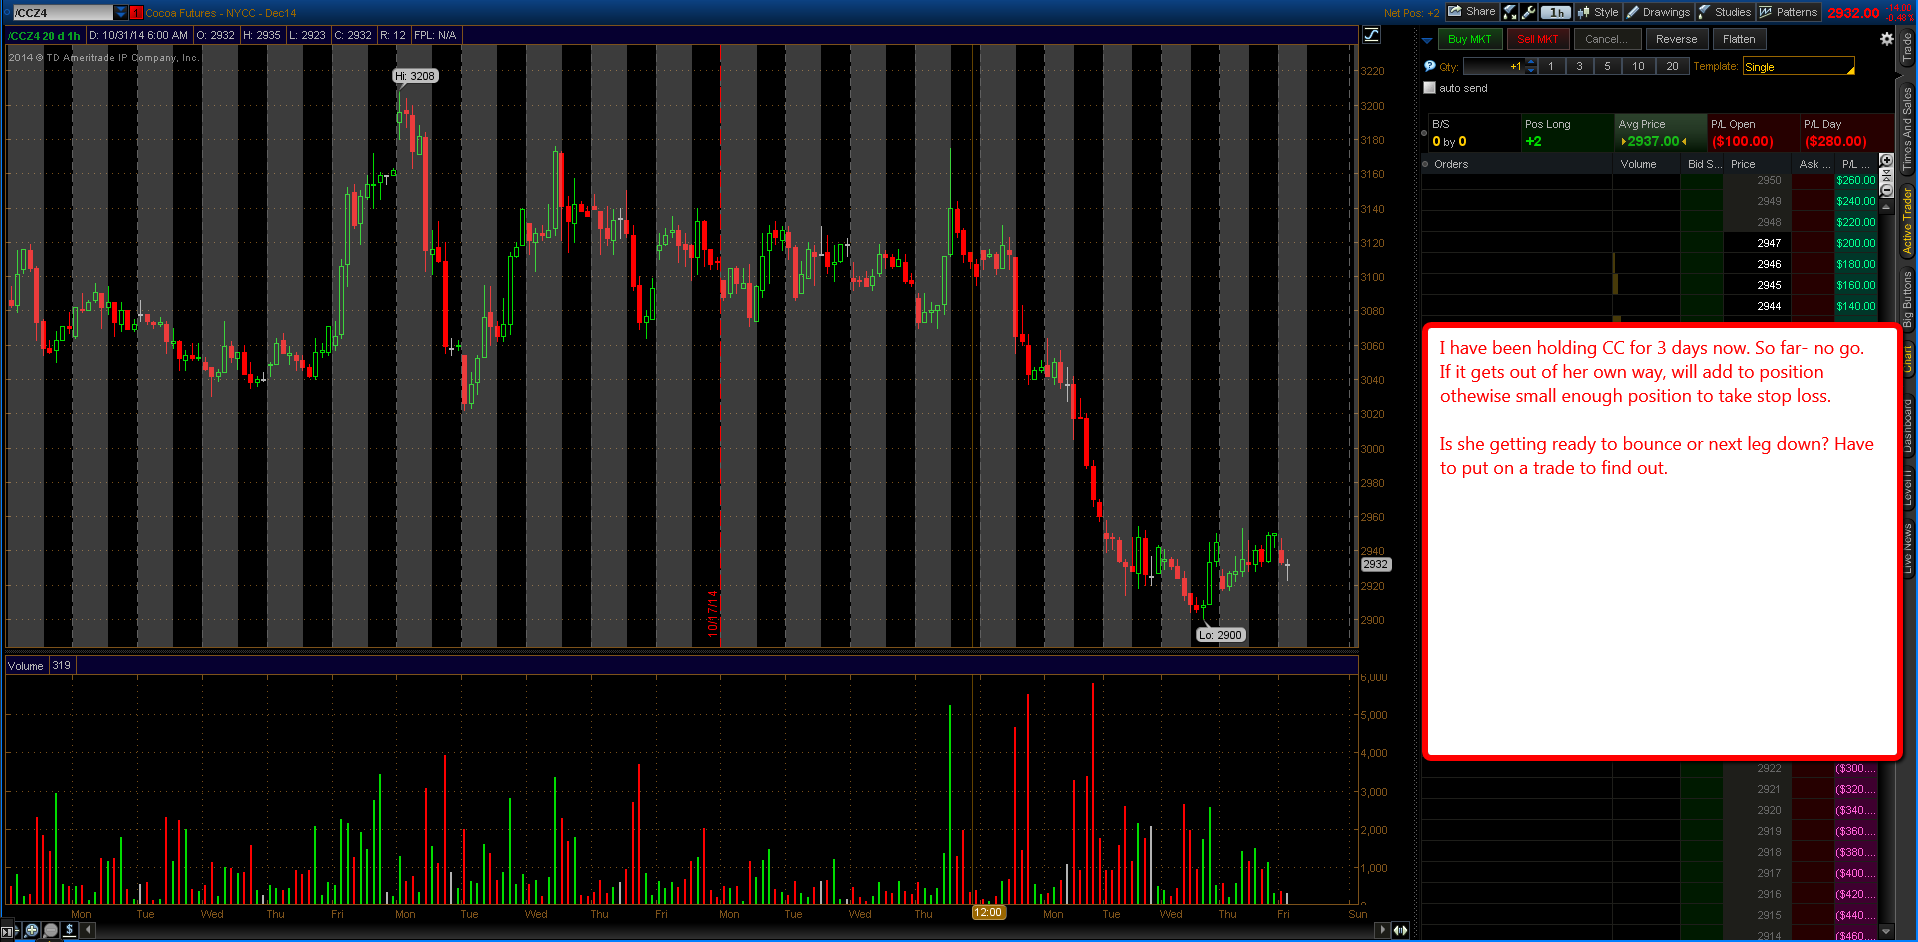Open the Template Single dropdown
Image resolution: width=1918 pixels, height=942 pixels.
coord(1798,66)
